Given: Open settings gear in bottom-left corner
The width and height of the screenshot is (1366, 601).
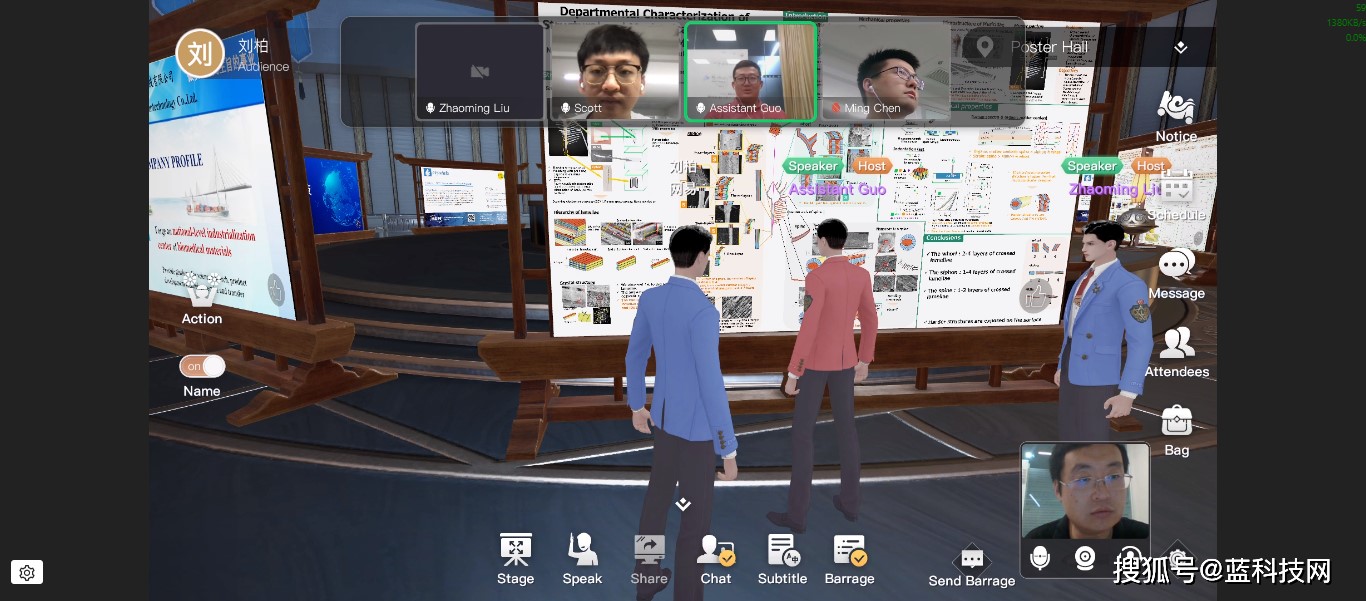Looking at the screenshot, I should tap(27, 573).
